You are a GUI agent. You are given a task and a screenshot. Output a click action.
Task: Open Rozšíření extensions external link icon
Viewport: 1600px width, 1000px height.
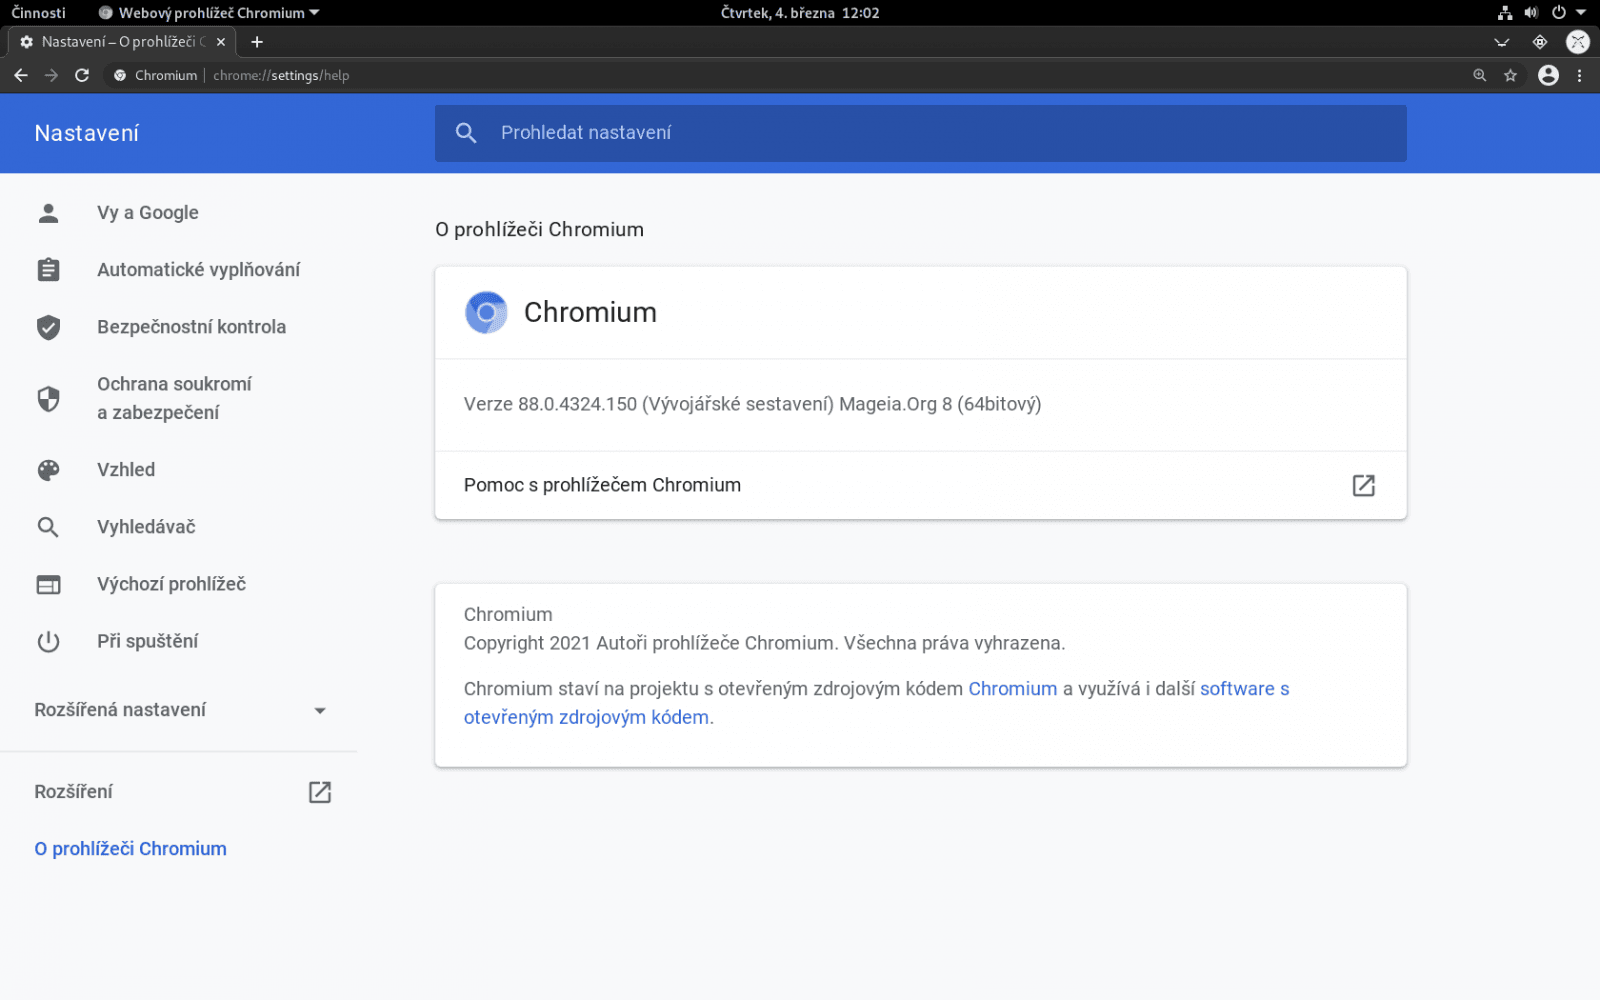tap(319, 792)
